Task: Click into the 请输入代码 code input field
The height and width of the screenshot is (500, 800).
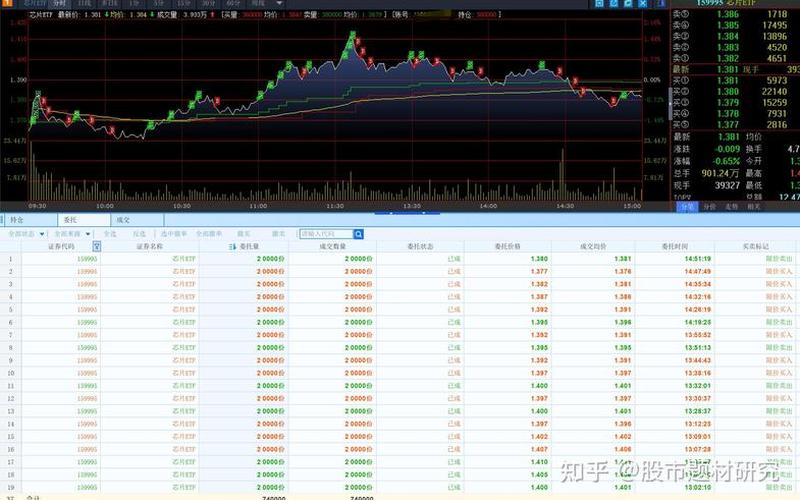Action: tap(325, 233)
